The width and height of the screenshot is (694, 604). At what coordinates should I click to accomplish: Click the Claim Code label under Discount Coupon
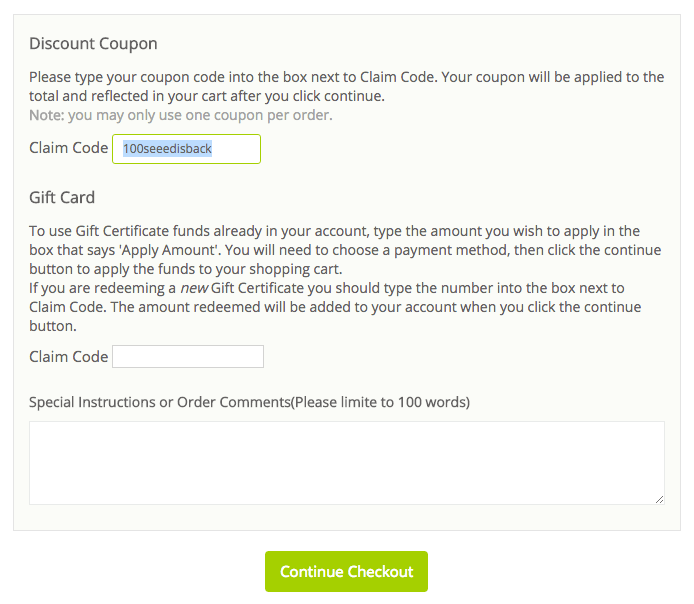pyautogui.click(x=68, y=148)
